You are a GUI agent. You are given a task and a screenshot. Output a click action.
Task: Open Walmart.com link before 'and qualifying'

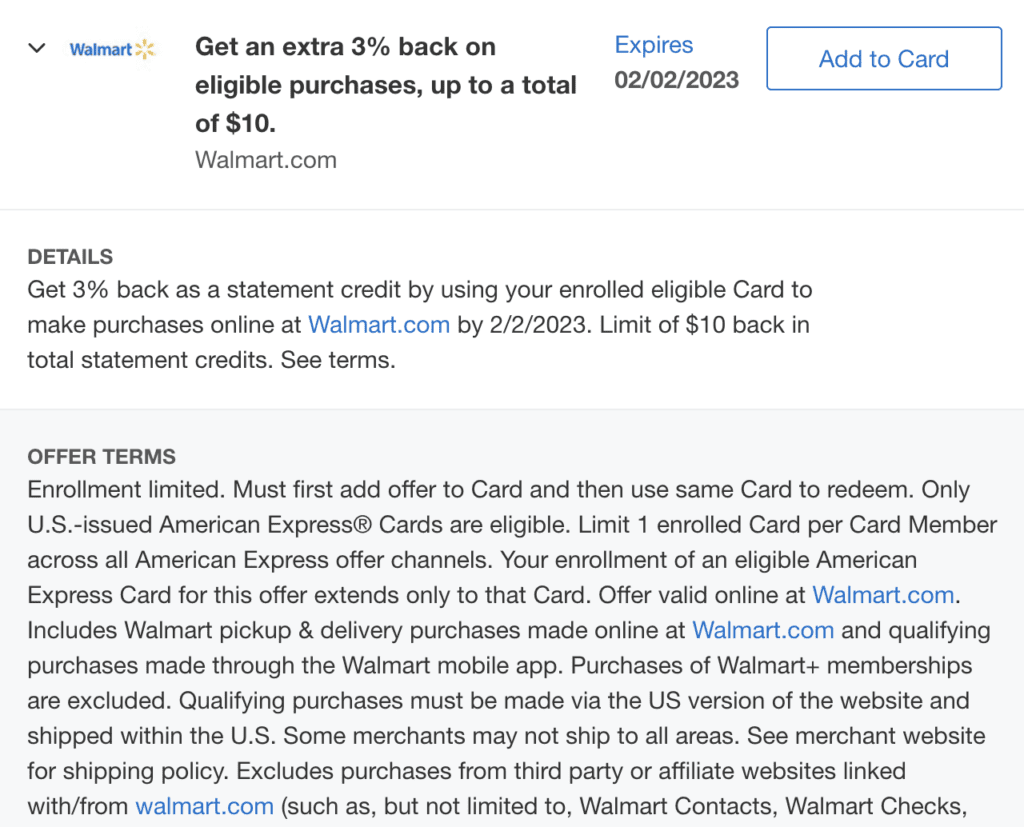click(x=763, y=630)
